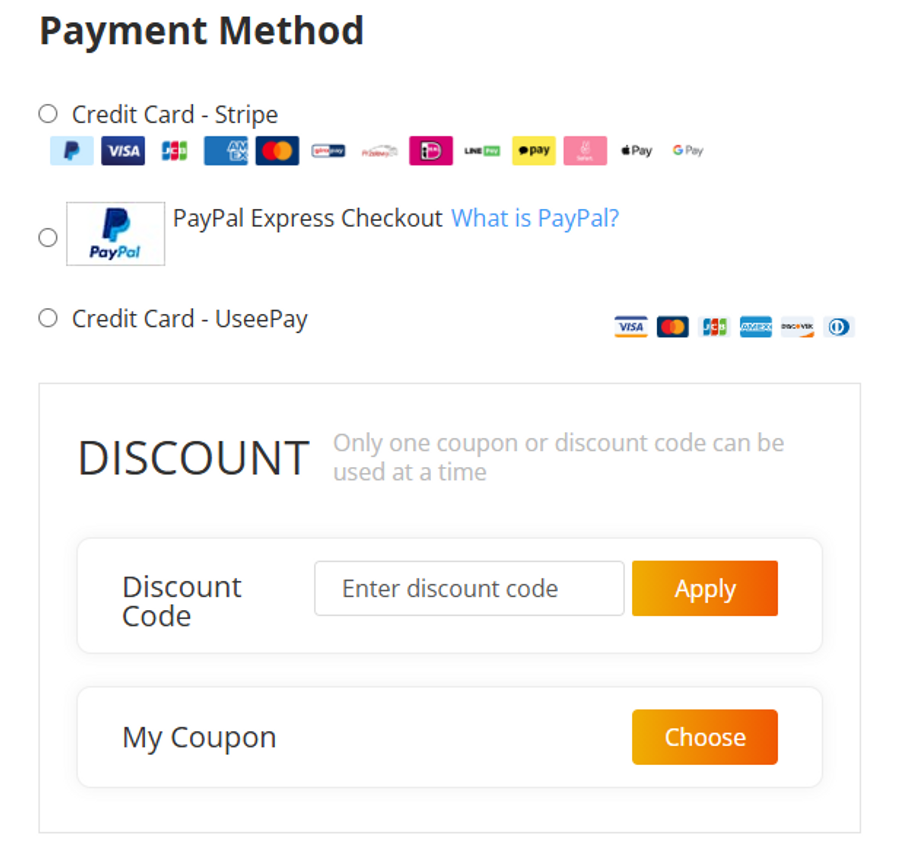Click the Apple Pay icon

point(636,151)
